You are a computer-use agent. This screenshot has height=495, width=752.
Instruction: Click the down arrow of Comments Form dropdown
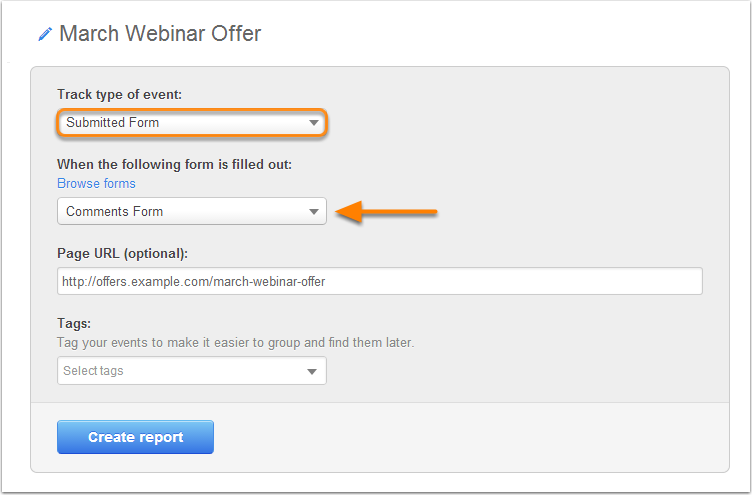point(314,212)
